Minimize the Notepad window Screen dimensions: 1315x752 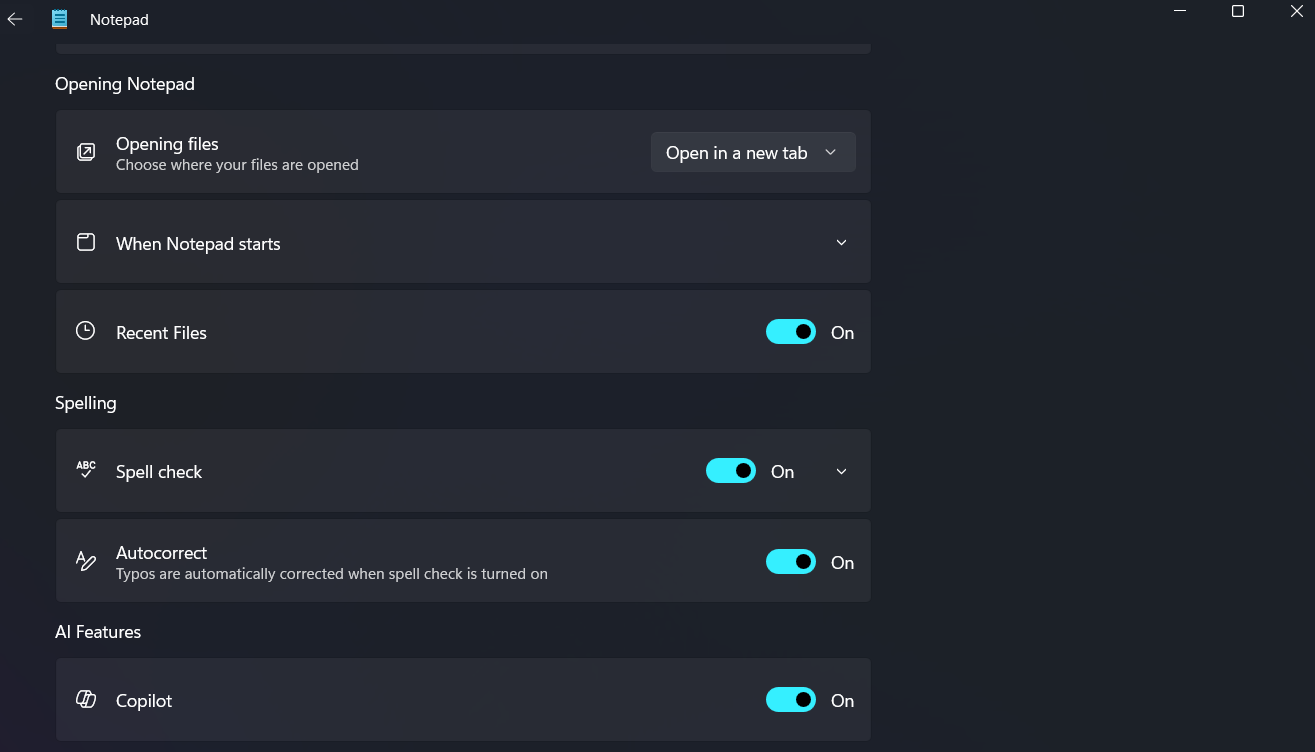[1180, 11]
